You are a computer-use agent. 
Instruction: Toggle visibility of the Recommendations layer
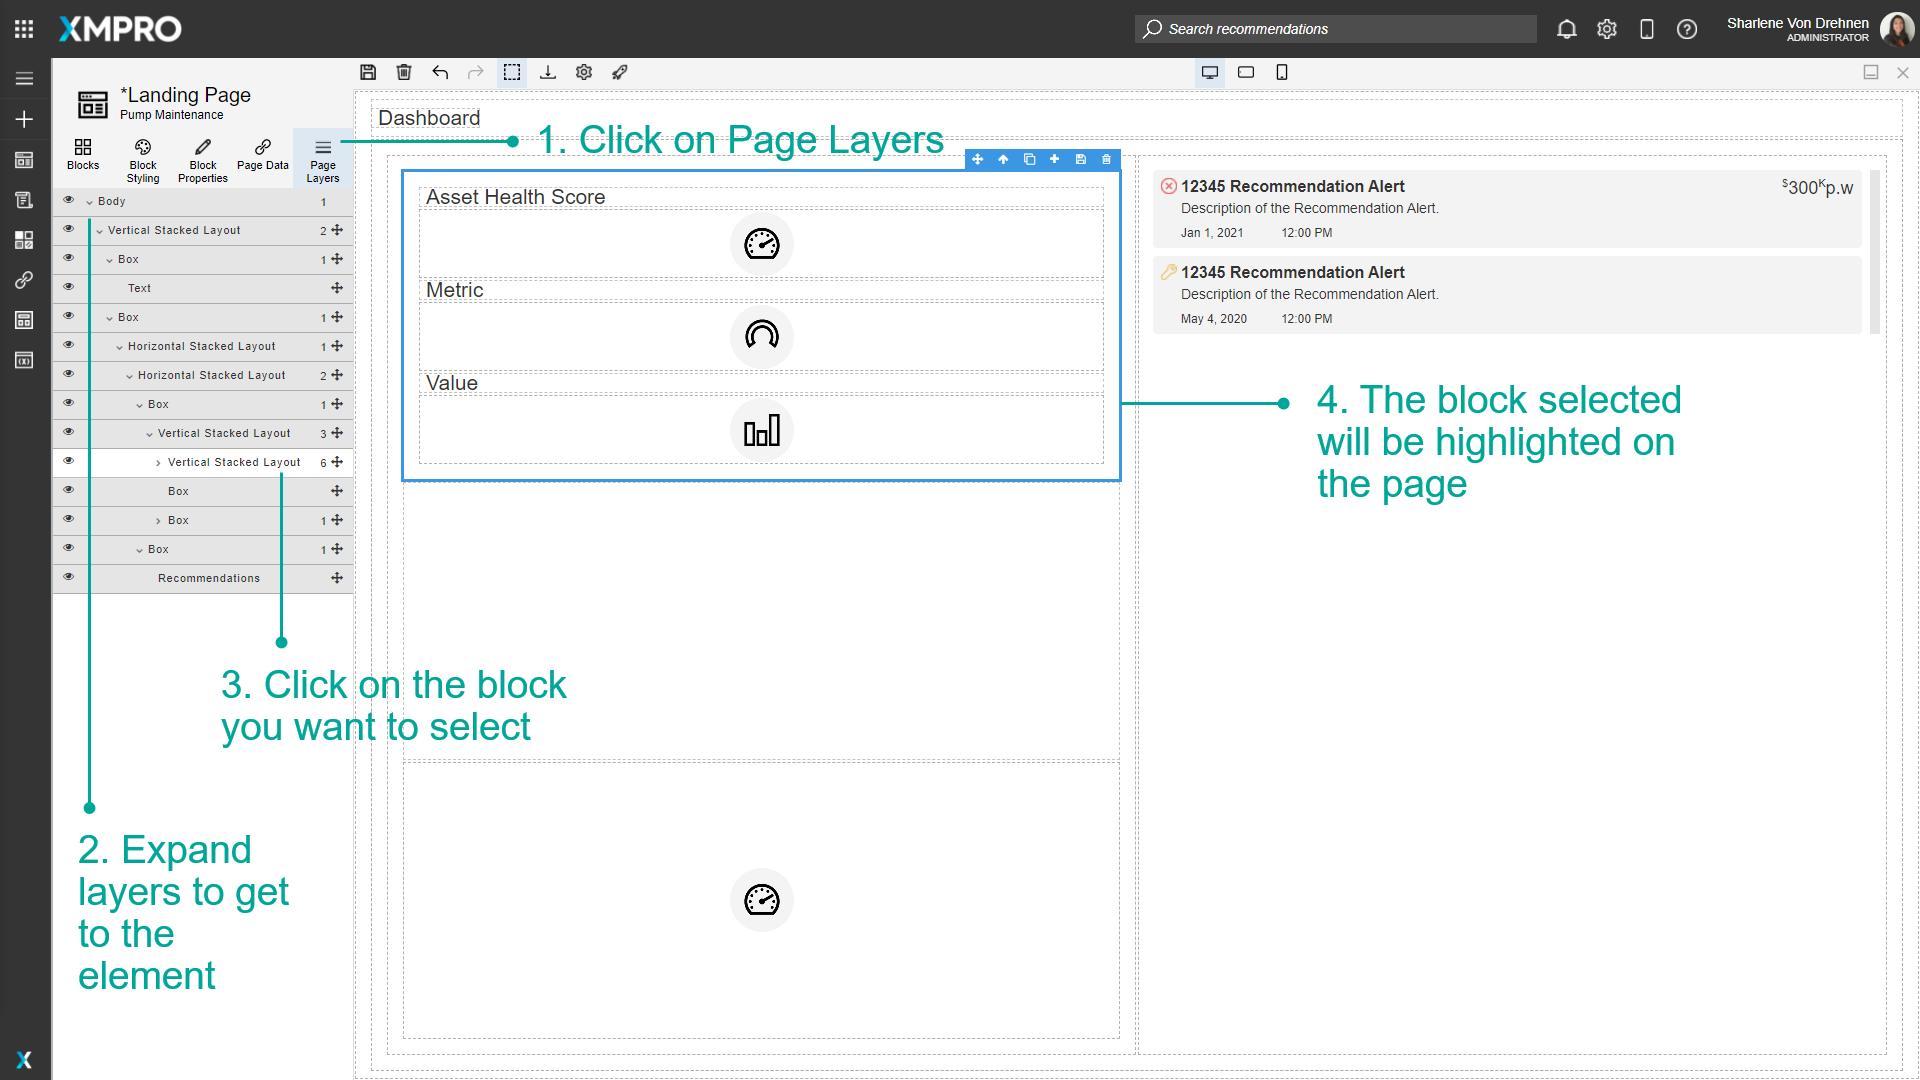(69, 576)
